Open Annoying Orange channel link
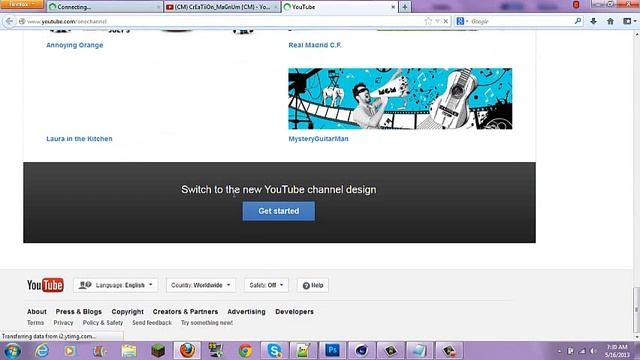 pyautogui.click(x=75, y=45)
